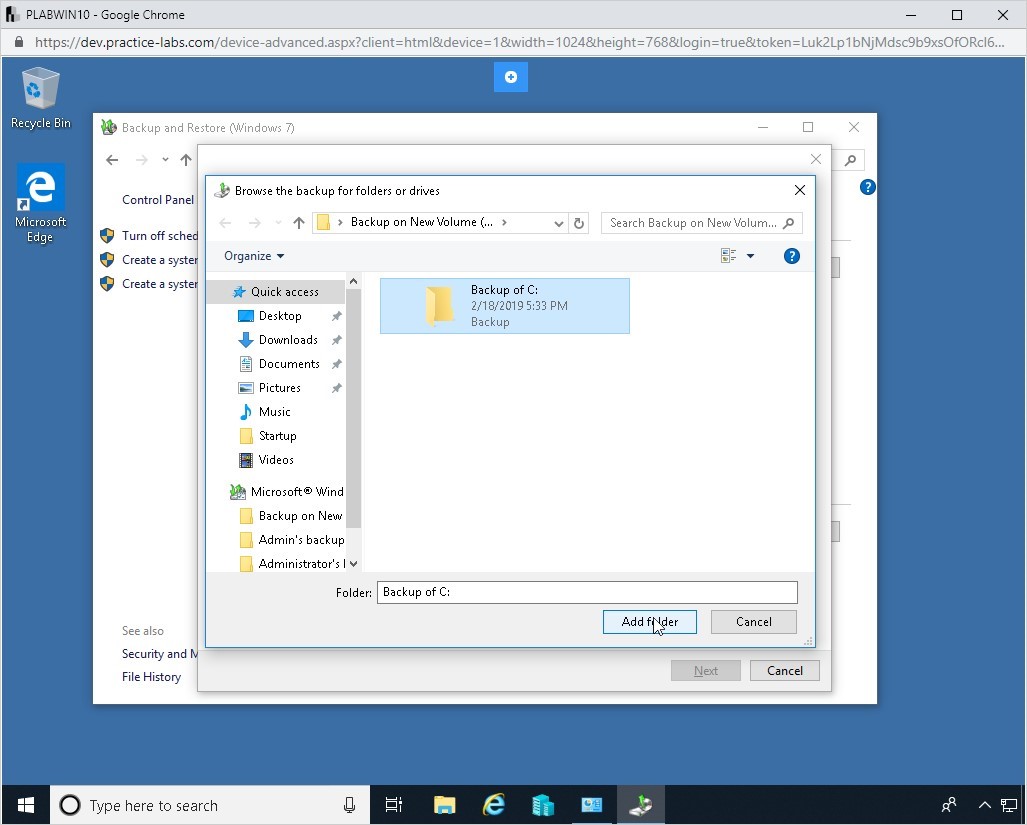Select Quick access in navigation pane
Viewport: 1027px width, 825px height.
click(278, 292)
